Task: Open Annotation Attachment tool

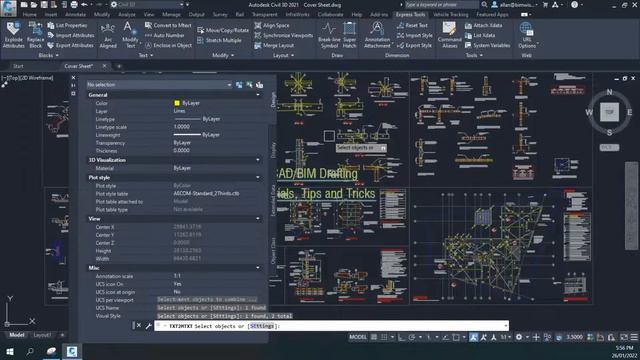Action: [x=377, y=35]
